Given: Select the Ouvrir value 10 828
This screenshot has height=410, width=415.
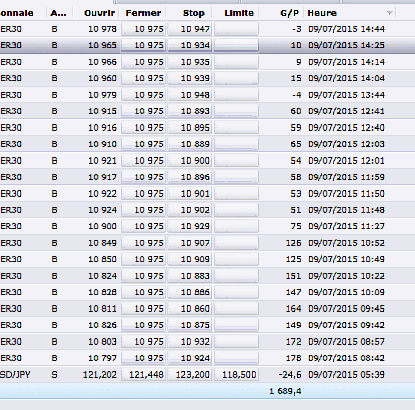Looking at the screenshot, I should point(102,292).
